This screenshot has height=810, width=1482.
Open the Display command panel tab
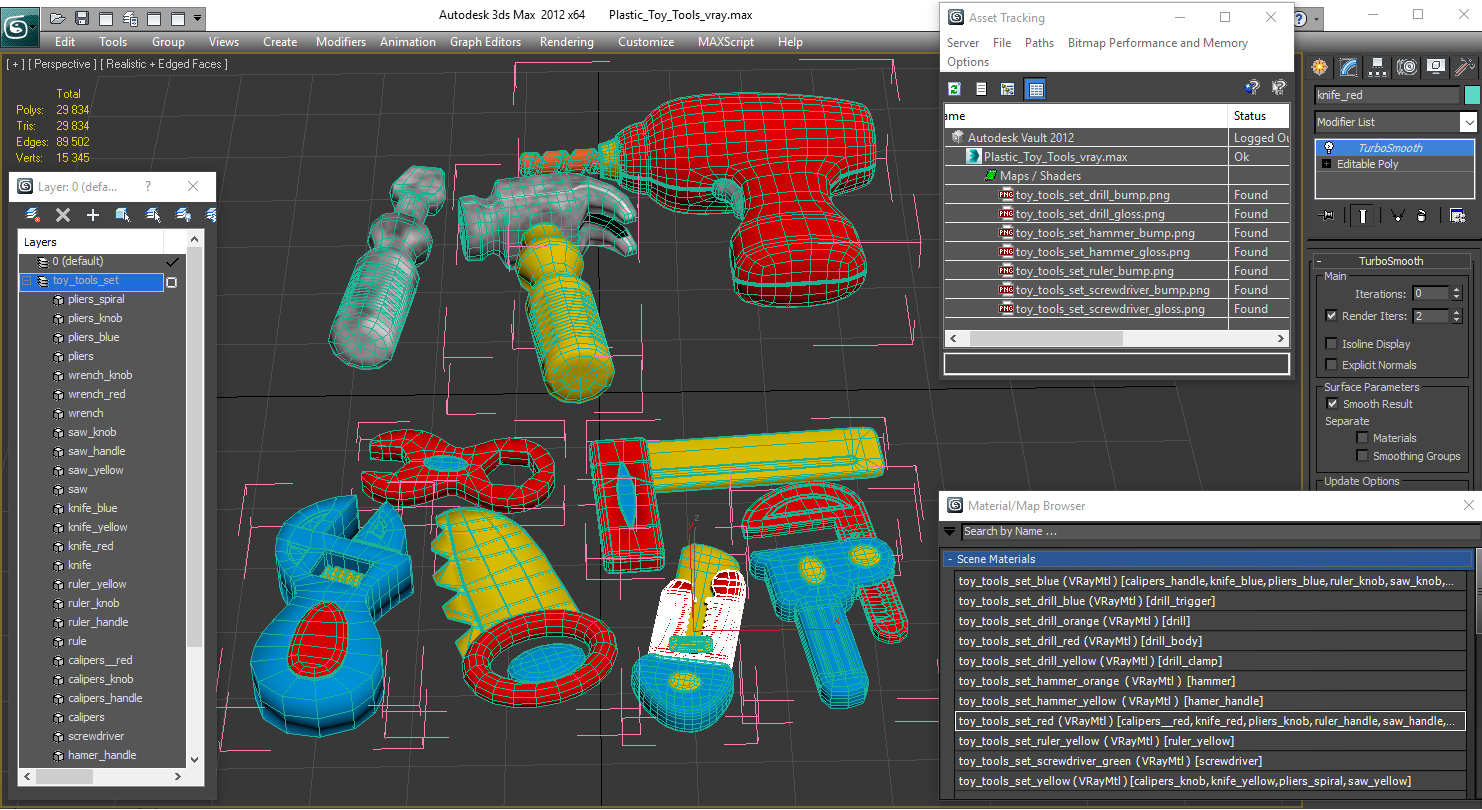(1436, 67)
